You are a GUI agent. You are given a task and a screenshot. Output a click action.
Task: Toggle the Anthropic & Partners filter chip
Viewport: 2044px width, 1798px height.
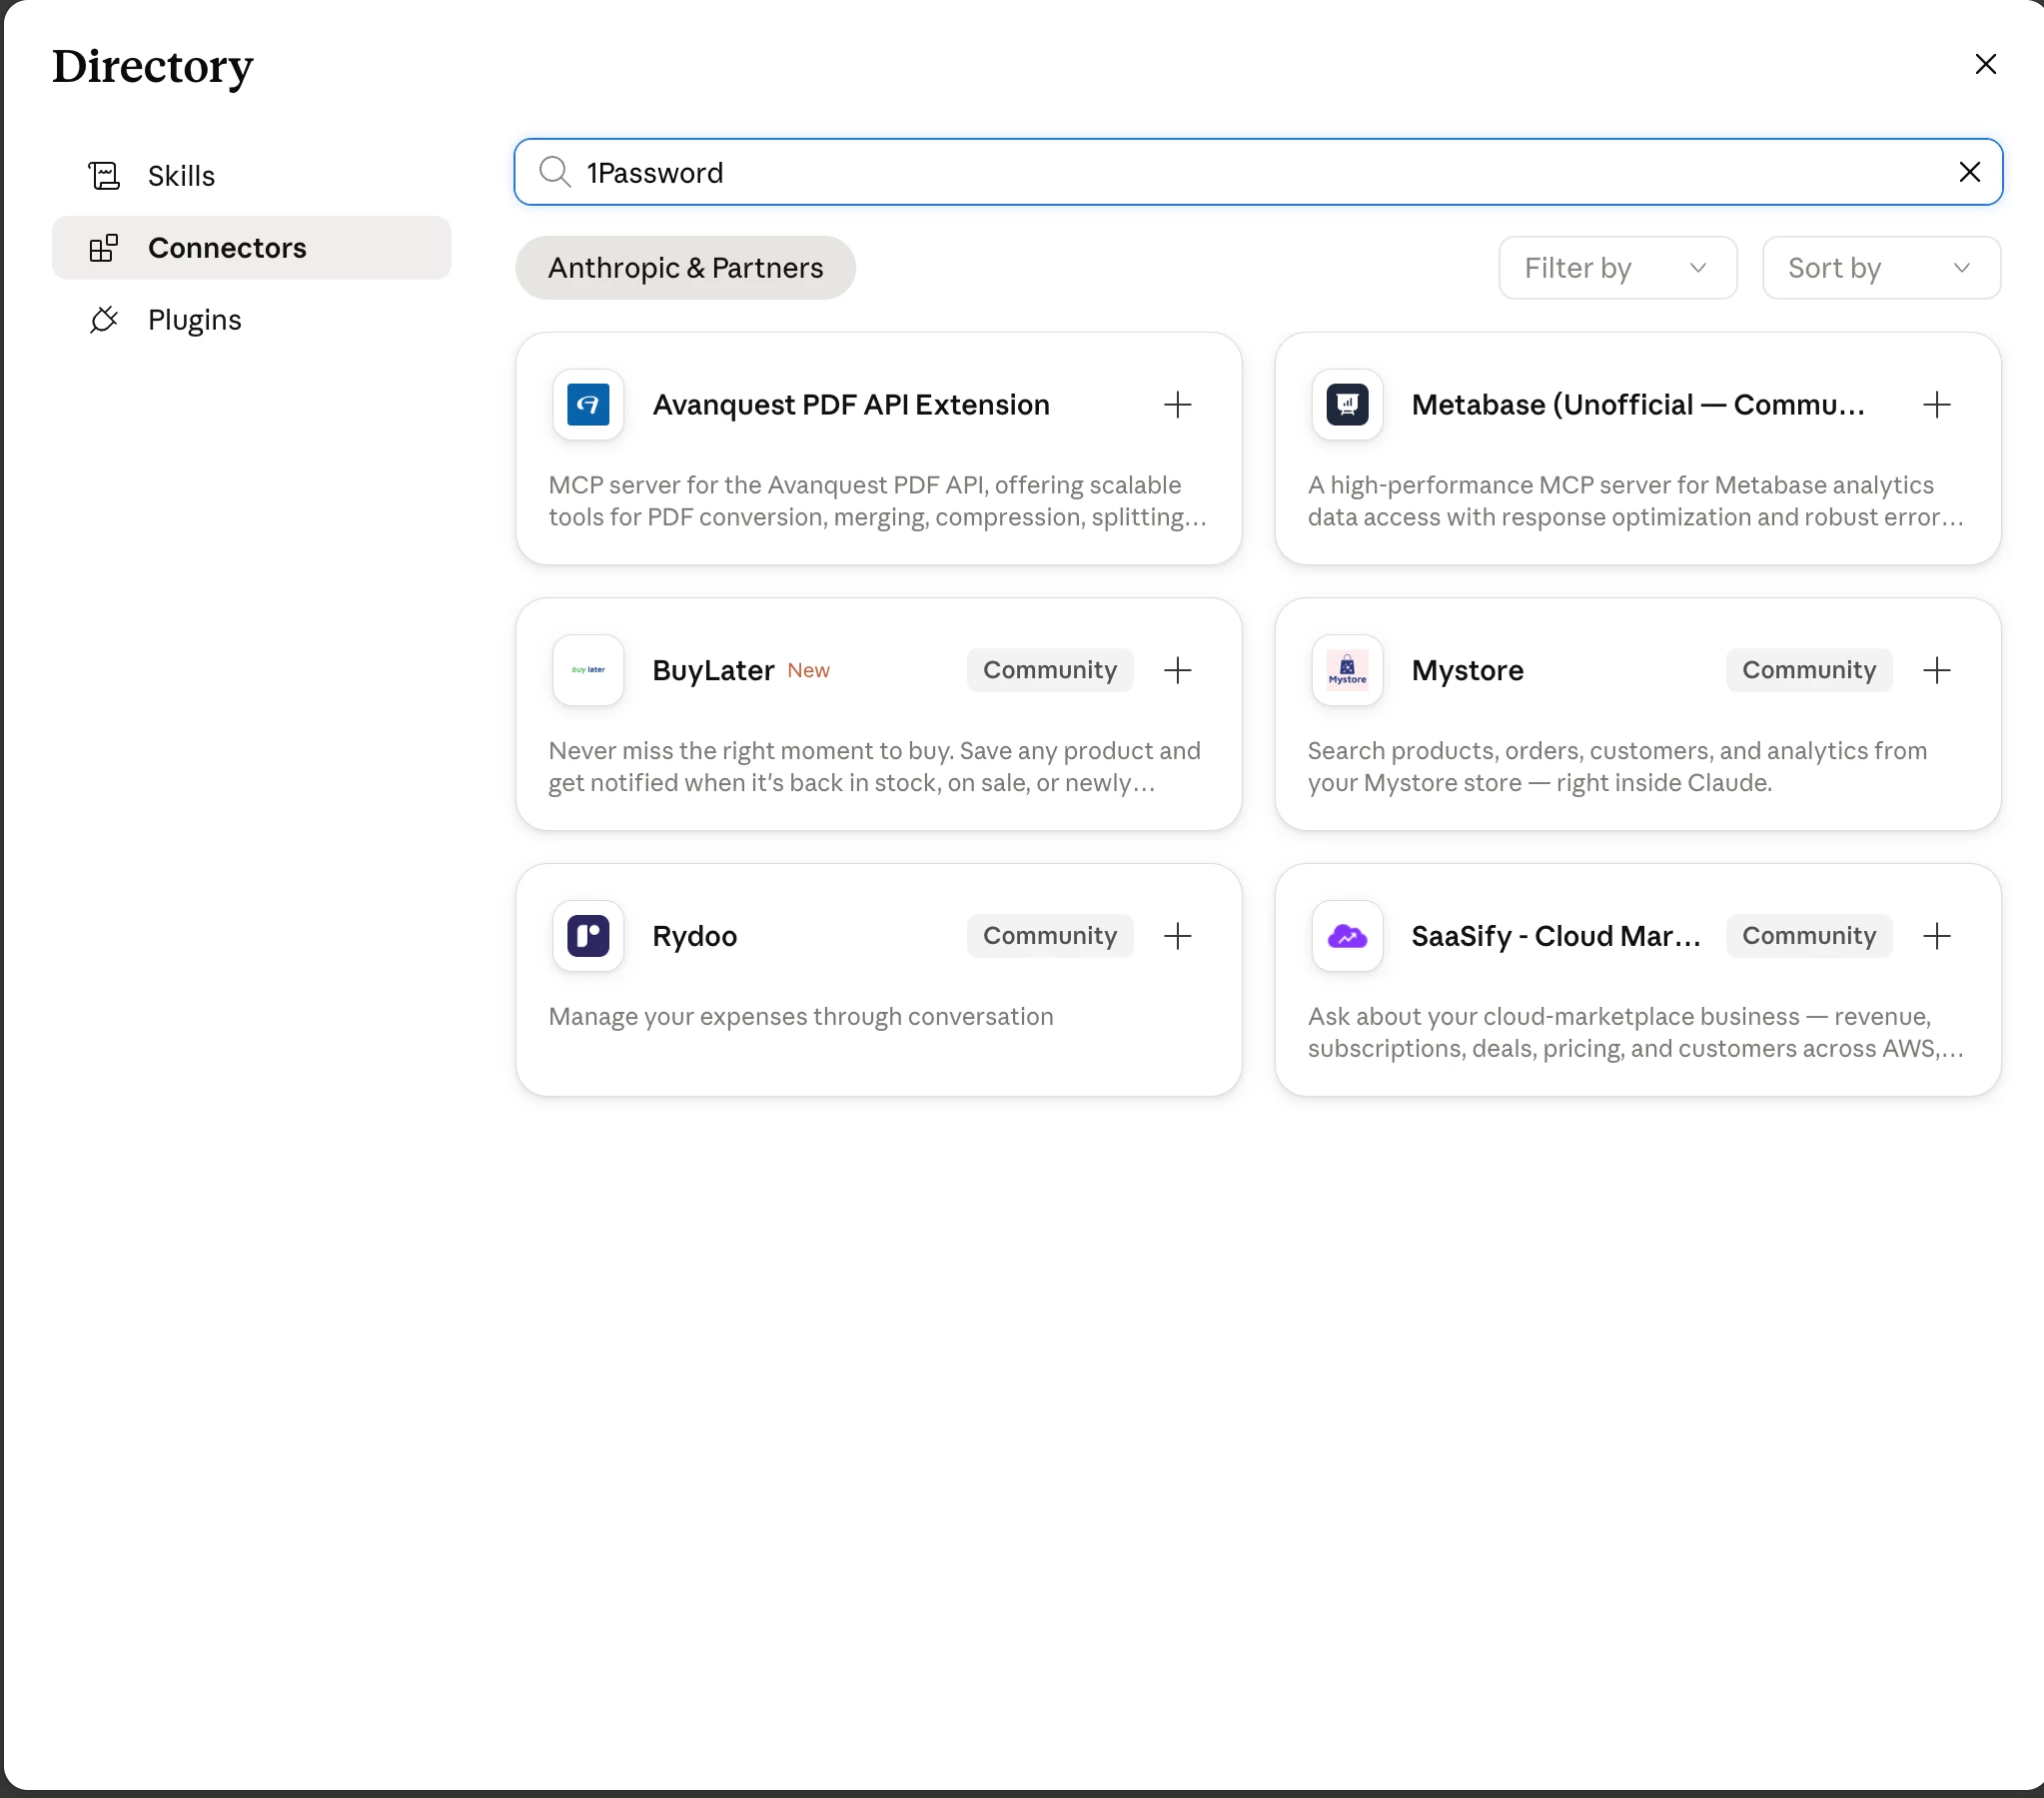click(685, 267)
